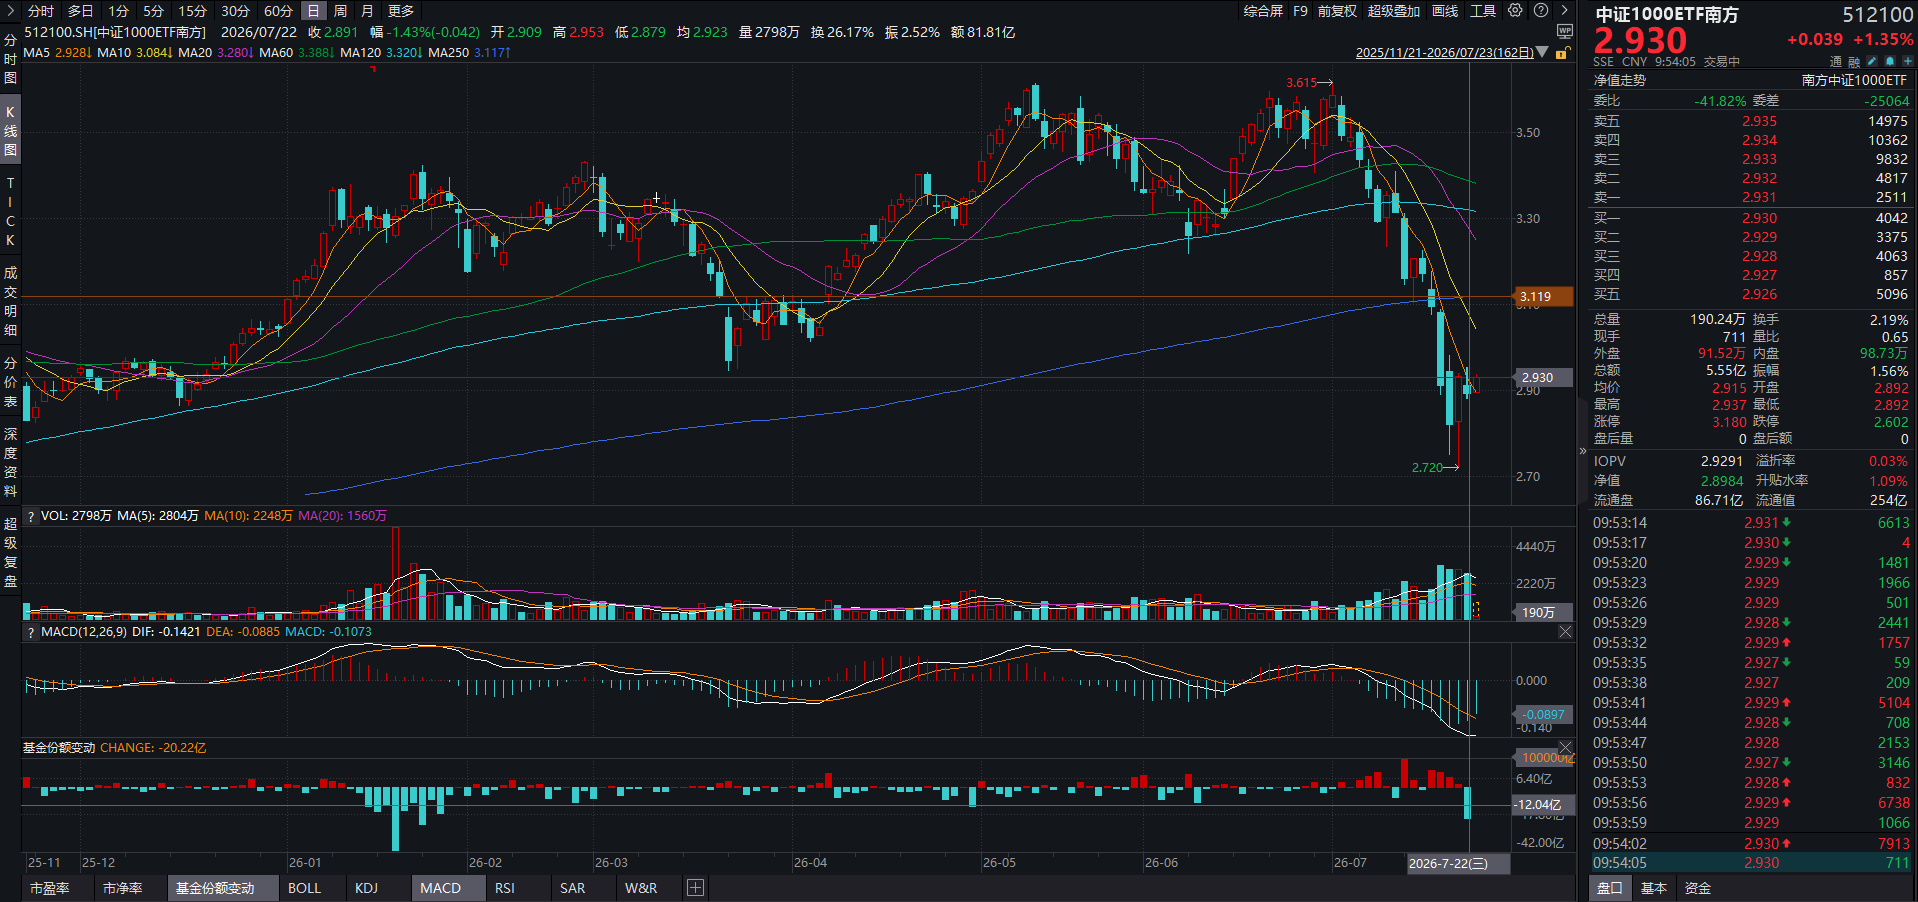Open the K线图 sidebar tab
Image resolution: width=1918 pixels, height=902 pixels.
(x=10, y=130)
